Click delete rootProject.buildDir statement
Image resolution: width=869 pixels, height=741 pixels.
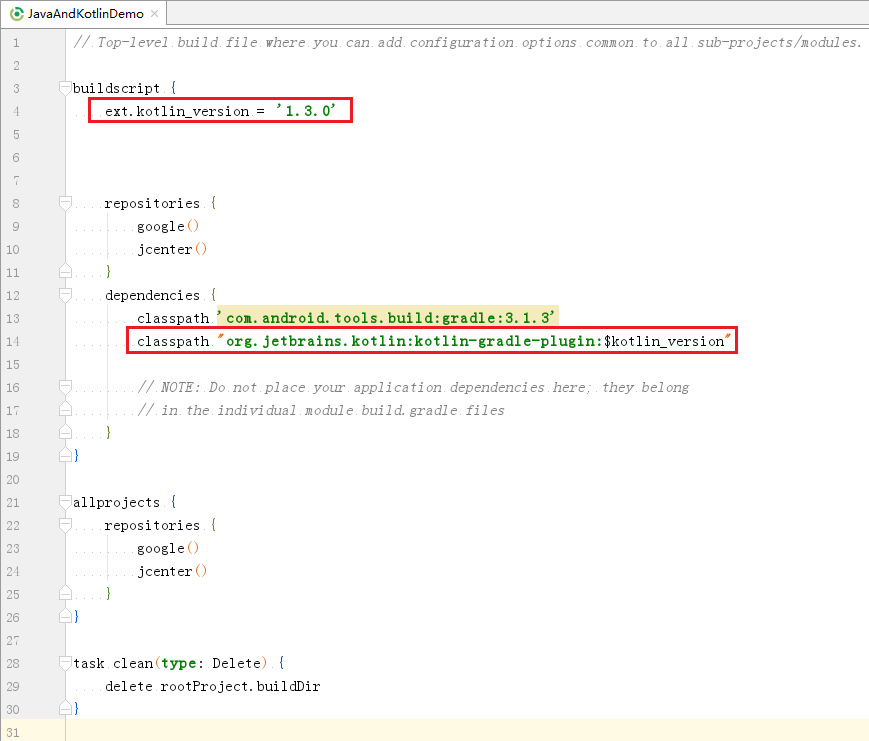pyautogui.click(x=210, y=686)
